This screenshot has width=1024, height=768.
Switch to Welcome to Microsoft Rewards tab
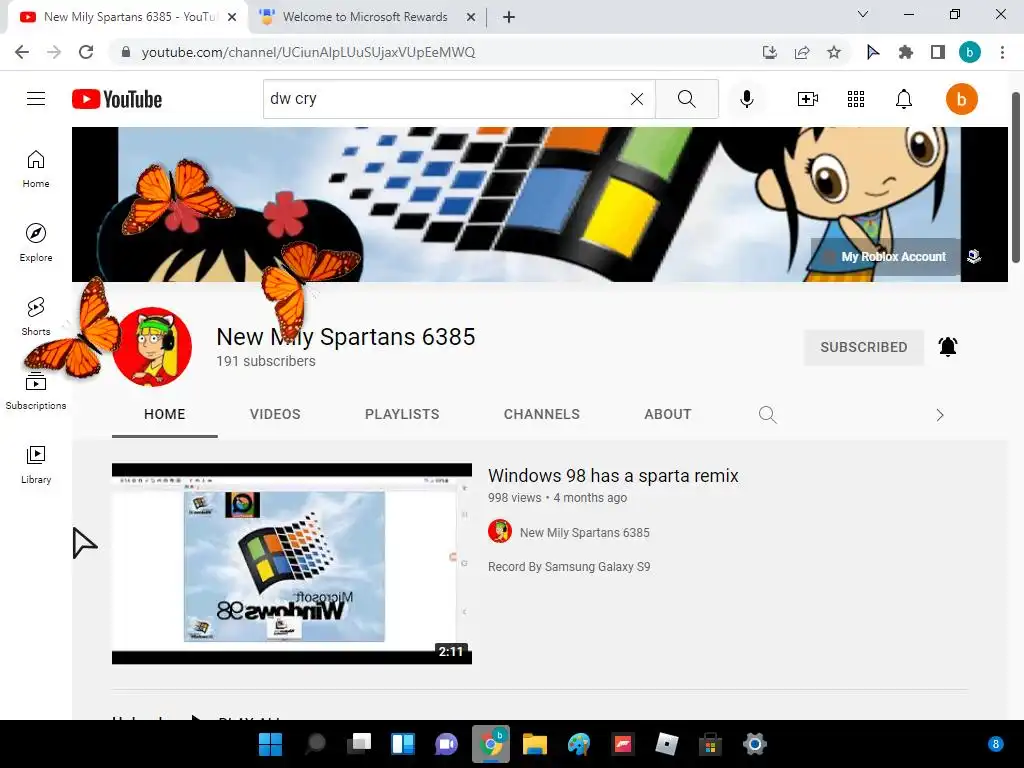coord(366,17)
